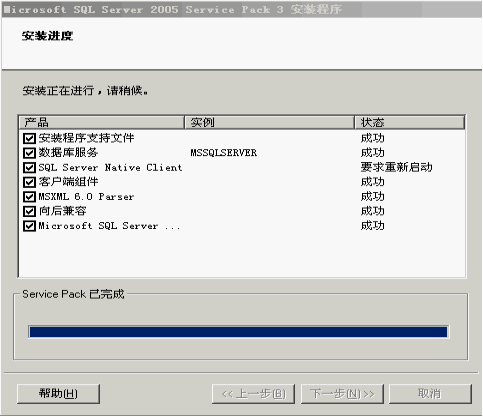
Task: Sort by the 状态 column header
Action: (410, 122)
